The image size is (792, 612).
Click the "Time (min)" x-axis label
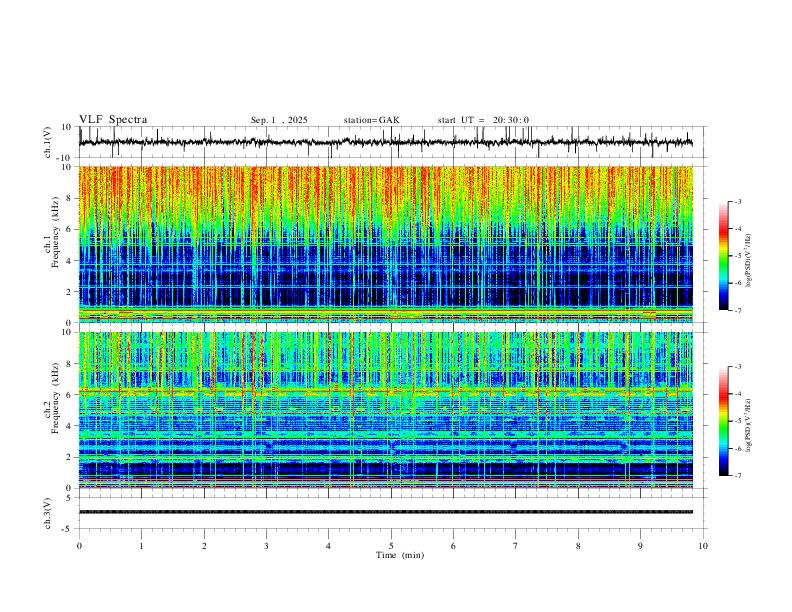coord(400,555)
